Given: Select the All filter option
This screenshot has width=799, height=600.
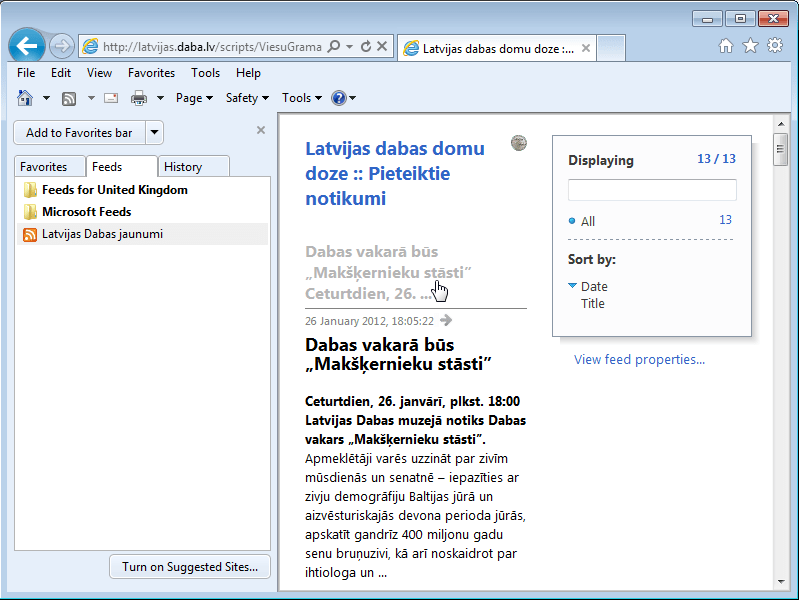Looking at the screenshot, I should pos(588,221).
